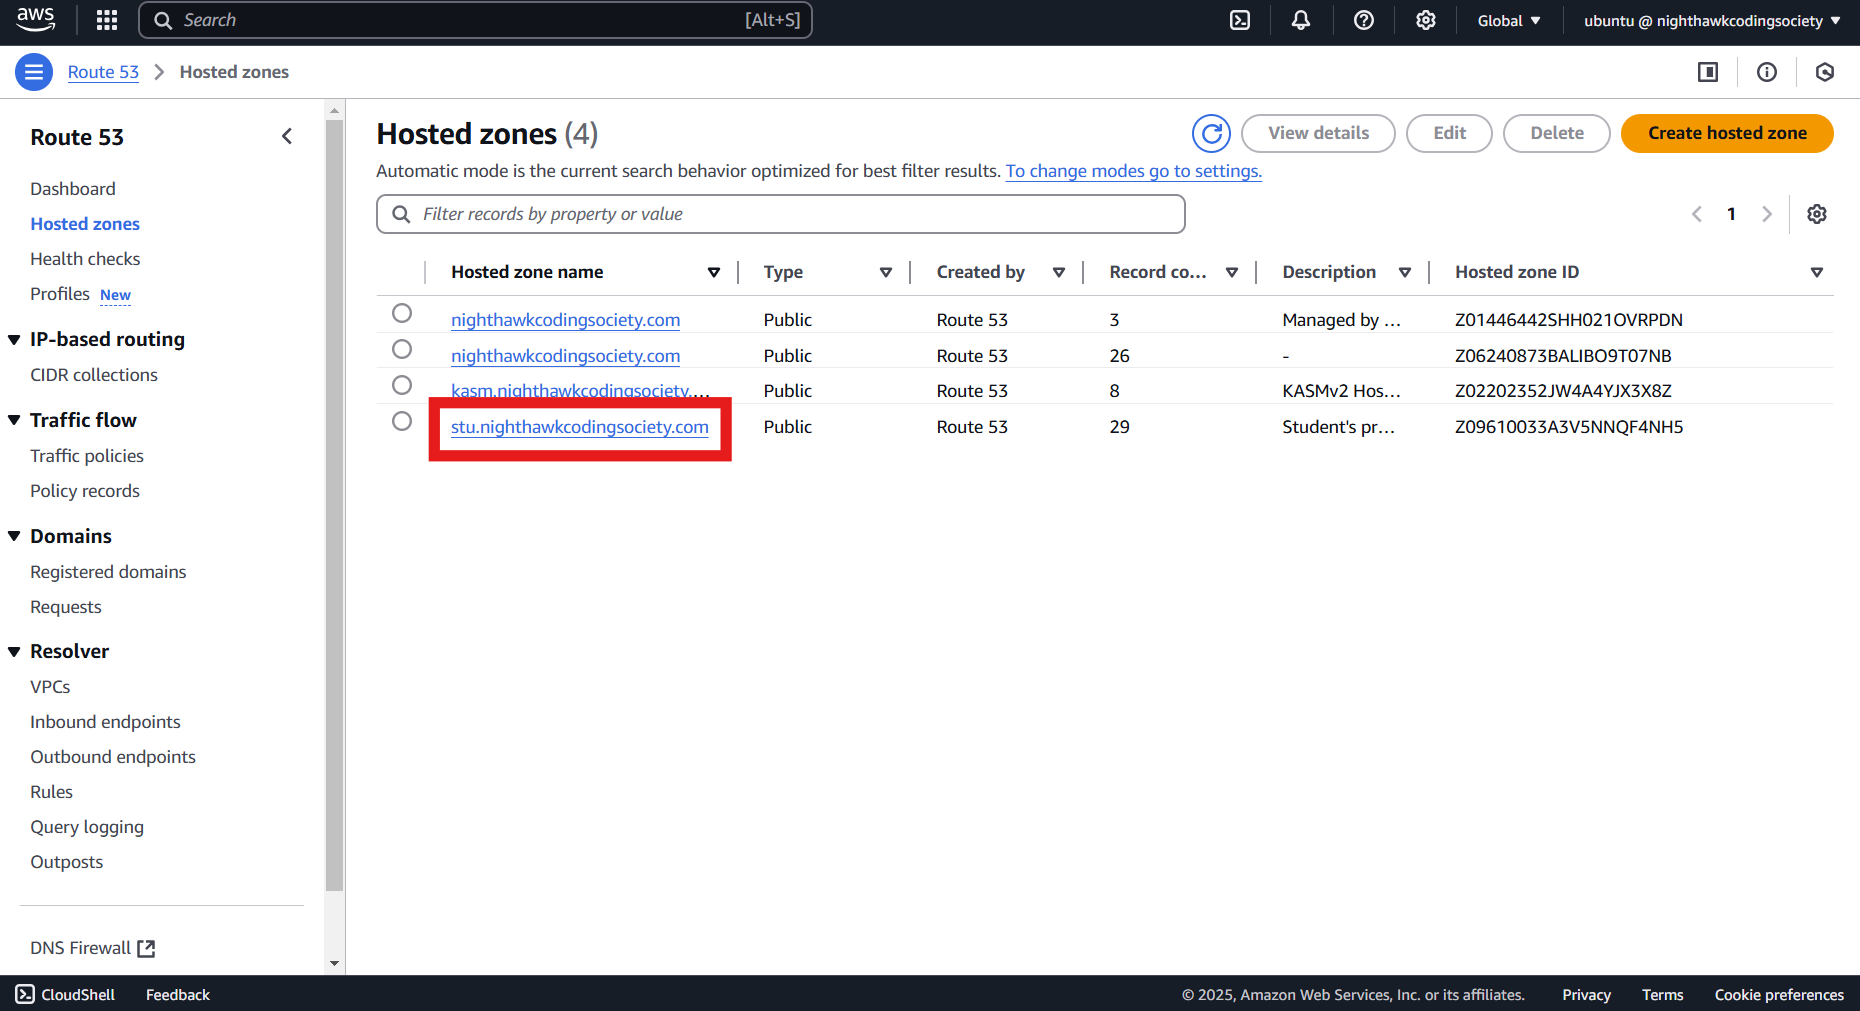Open Dashboard in the sidebar

pos(73,189)
